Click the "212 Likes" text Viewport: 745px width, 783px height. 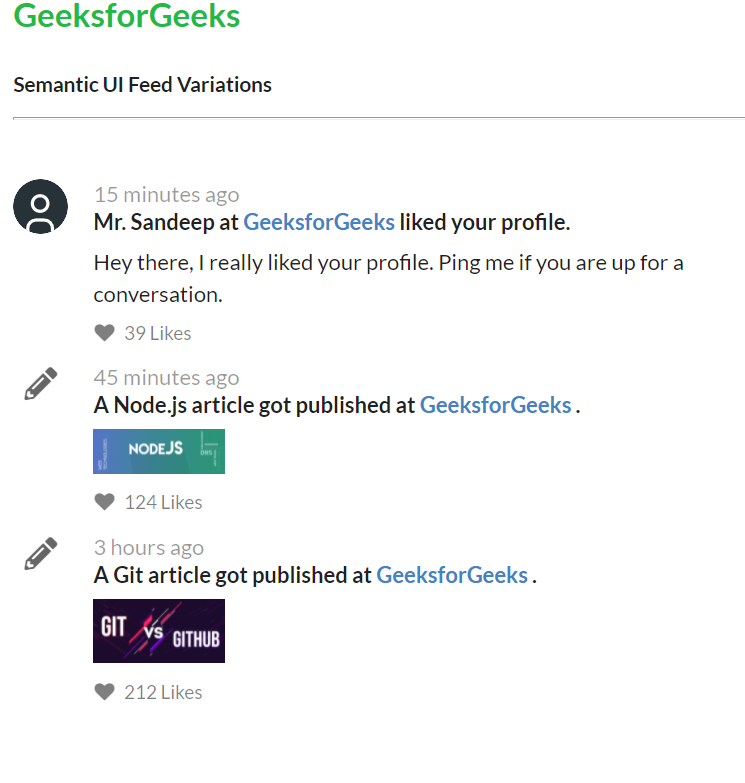[163, 692]
